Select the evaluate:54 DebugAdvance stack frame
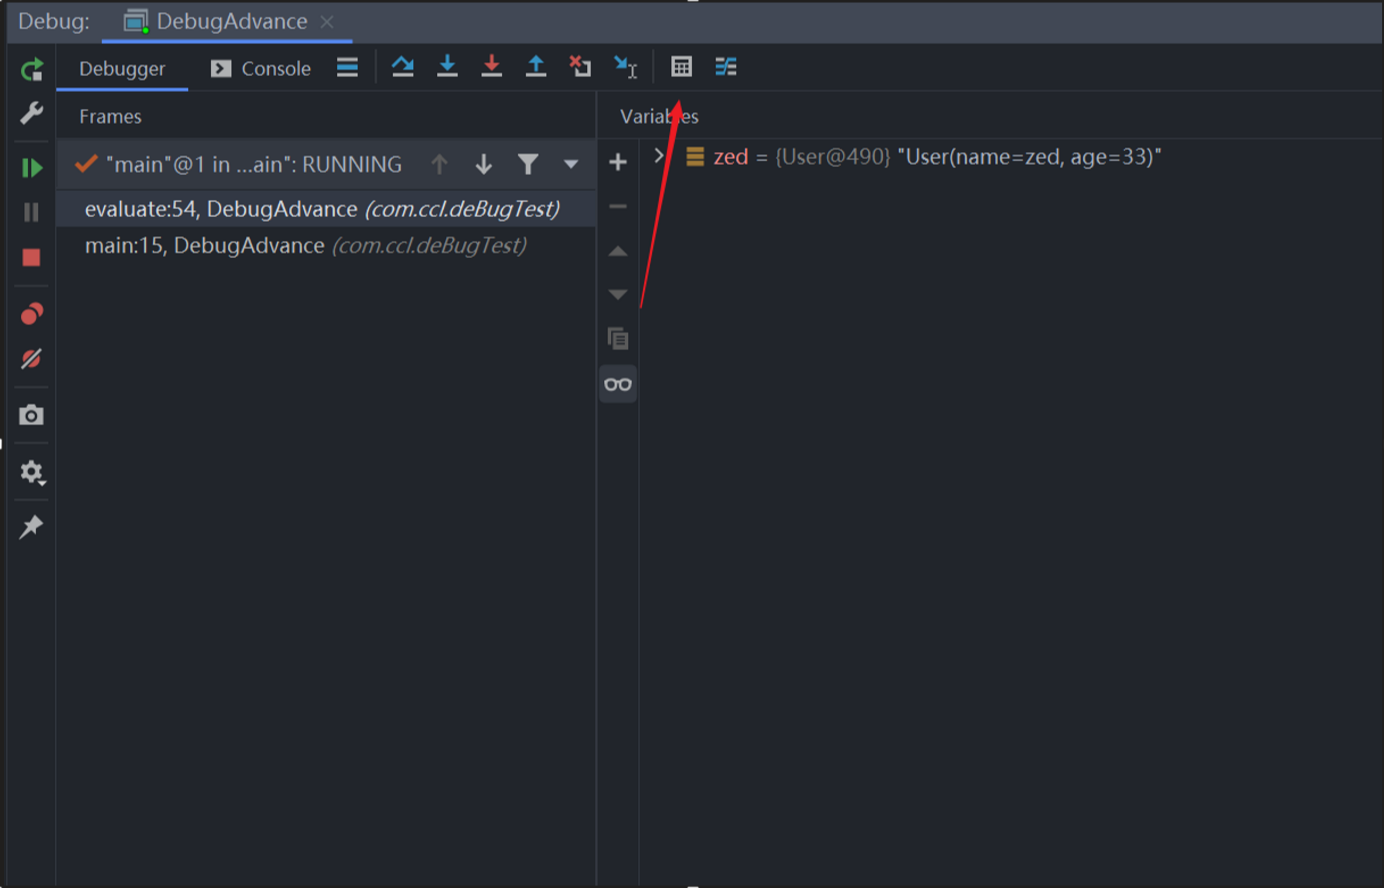Viewport: 1384px width, 888px height. tap(326, 209)
